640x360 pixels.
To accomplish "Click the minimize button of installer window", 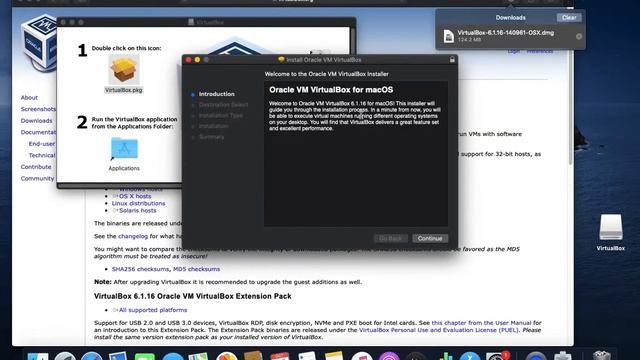I will (x=198, y=60).
